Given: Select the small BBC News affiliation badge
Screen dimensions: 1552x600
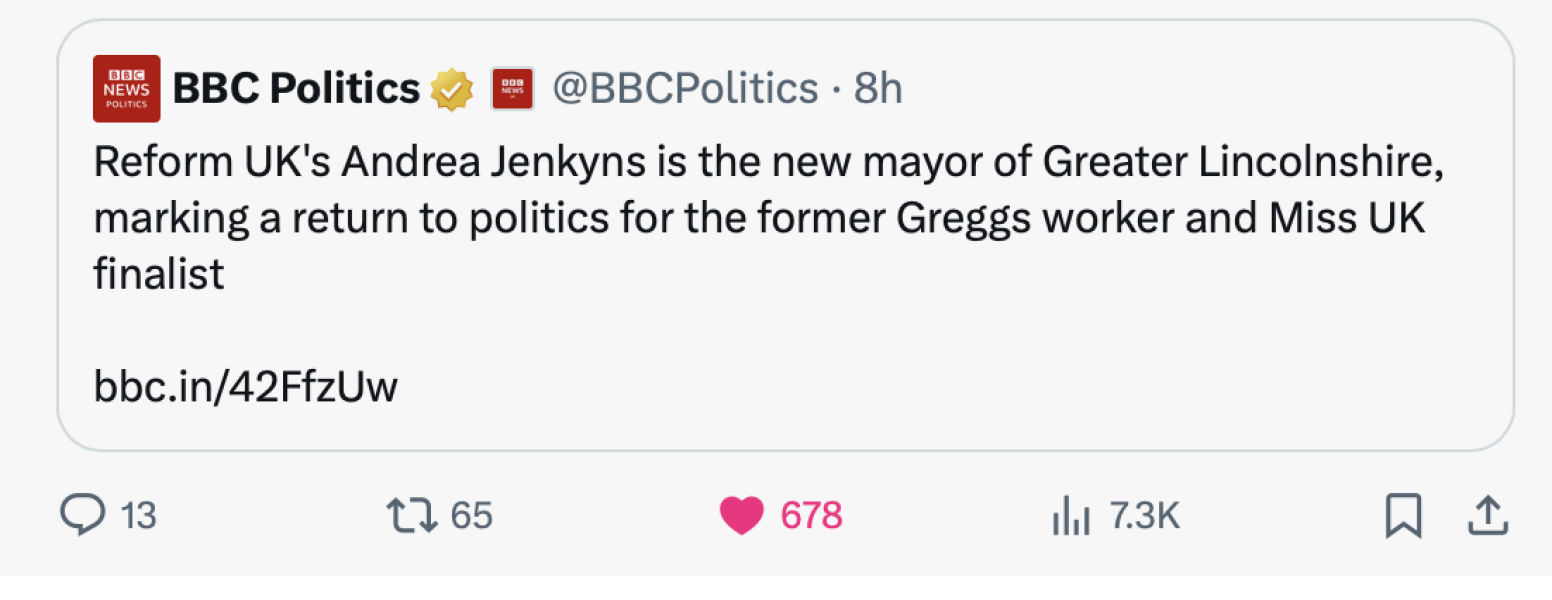Looking at the screenshot, I should point(512,87).
